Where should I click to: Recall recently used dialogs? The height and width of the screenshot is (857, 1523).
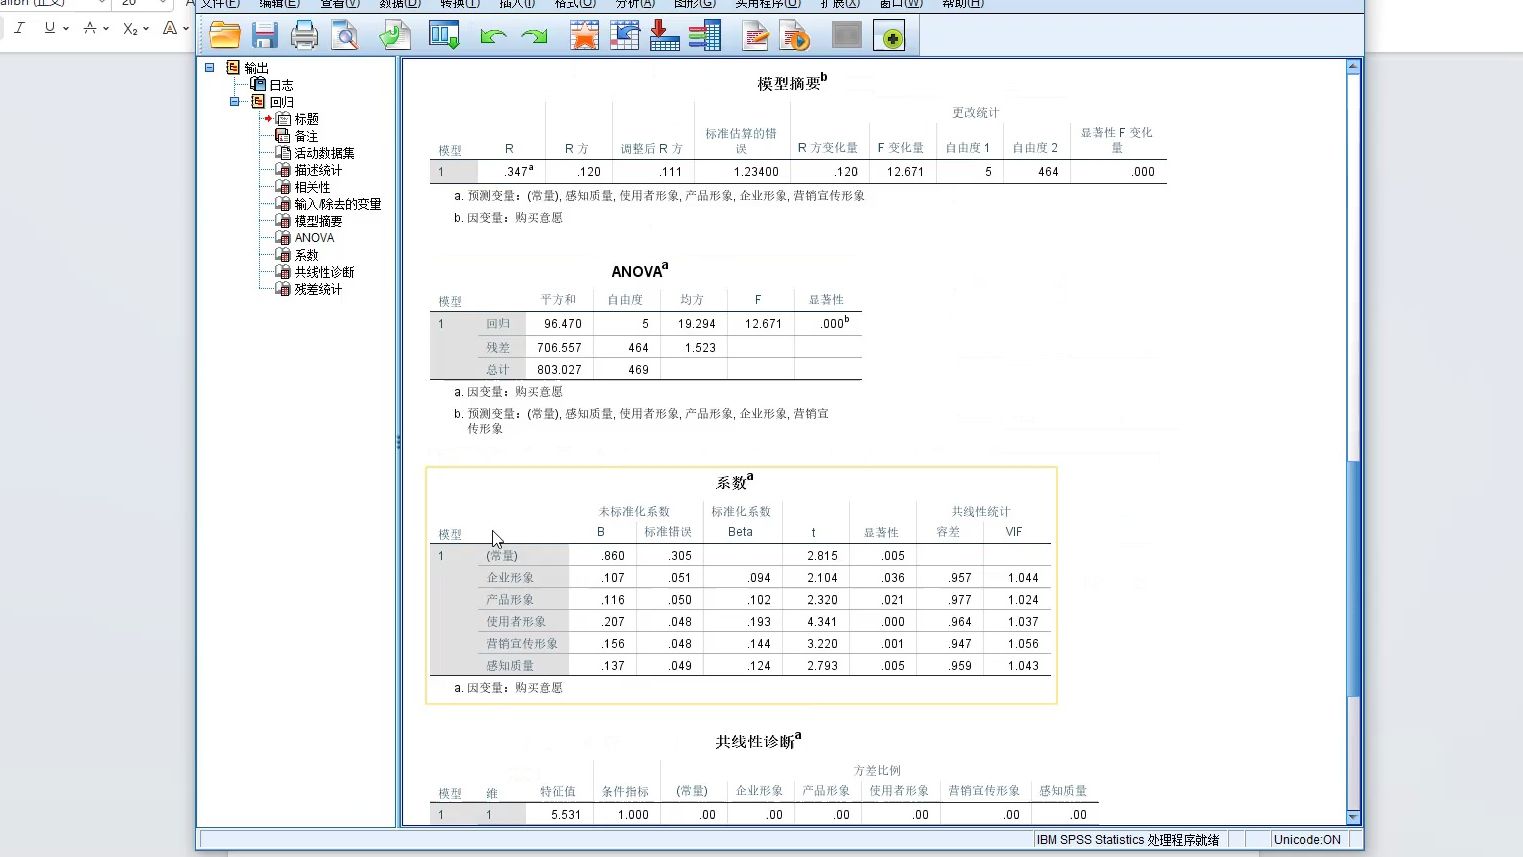pos(444,36)
